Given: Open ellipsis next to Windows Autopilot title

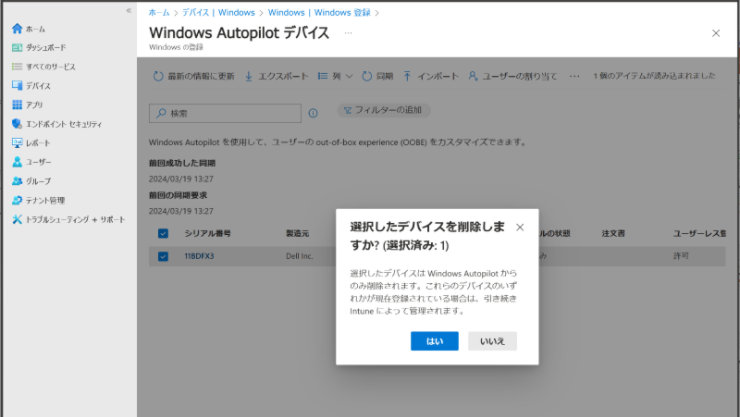Looking at the screenshot, I should pos(348,33).
